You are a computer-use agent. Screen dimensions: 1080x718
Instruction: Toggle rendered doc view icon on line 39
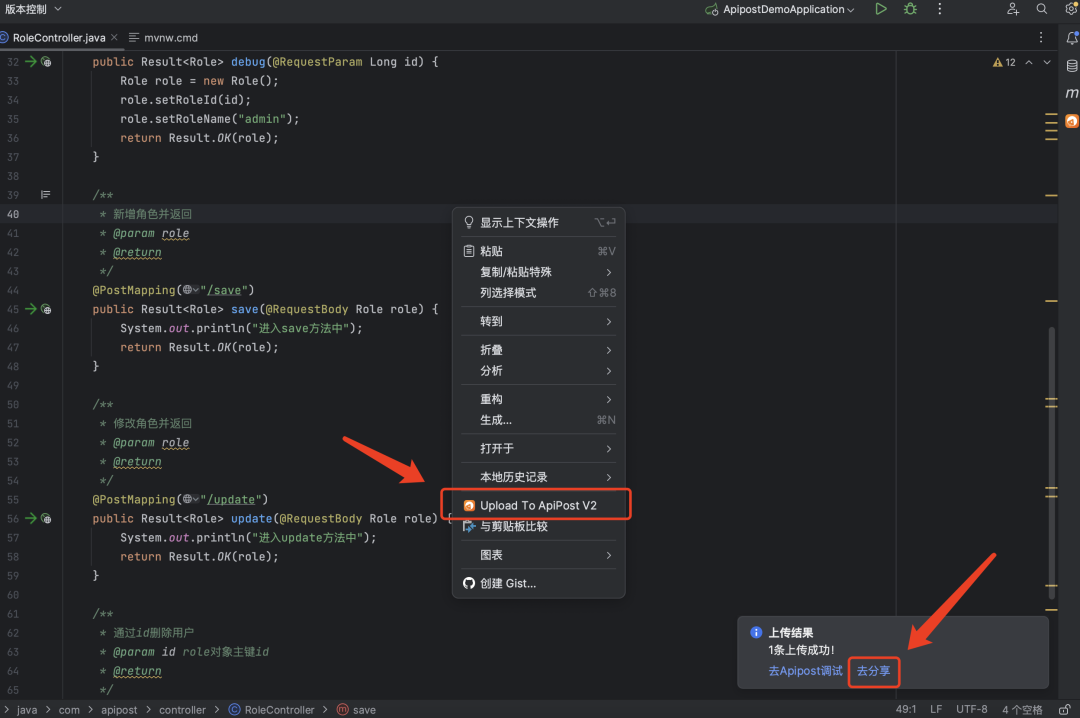click(x=45, y=195)
